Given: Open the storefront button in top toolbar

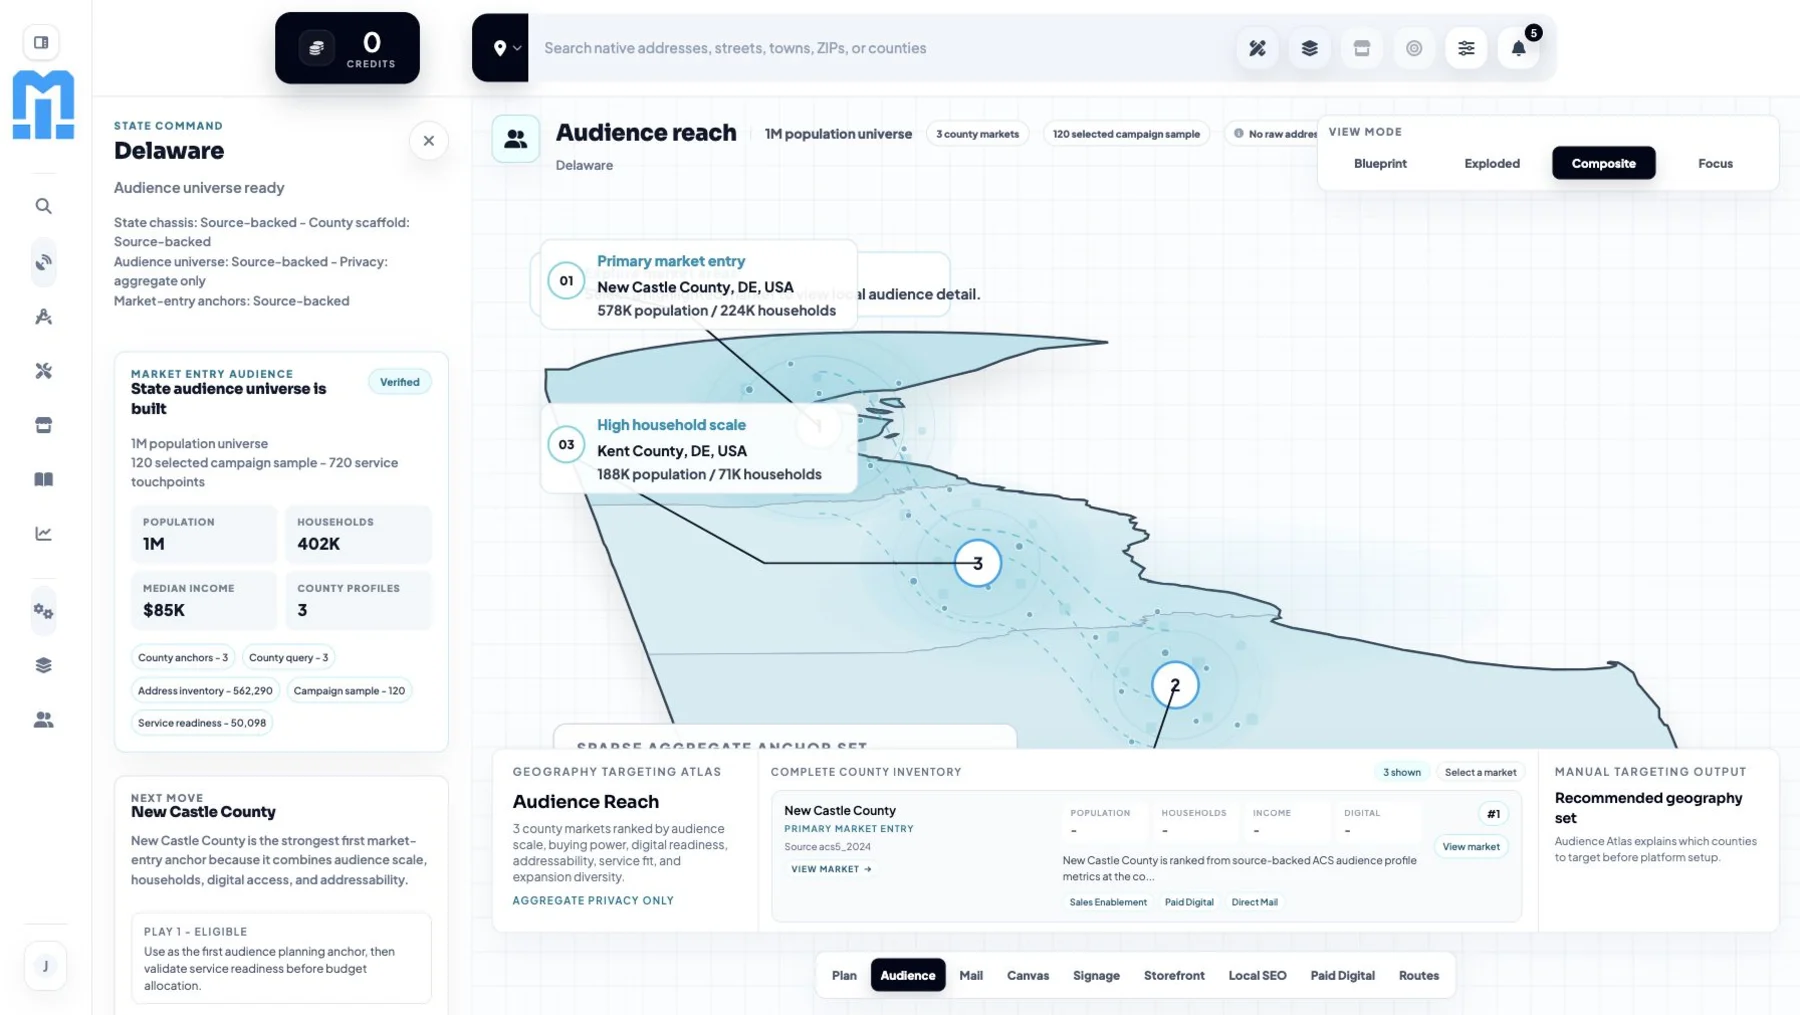Looking at the screenshot, I should point(1361,48).
